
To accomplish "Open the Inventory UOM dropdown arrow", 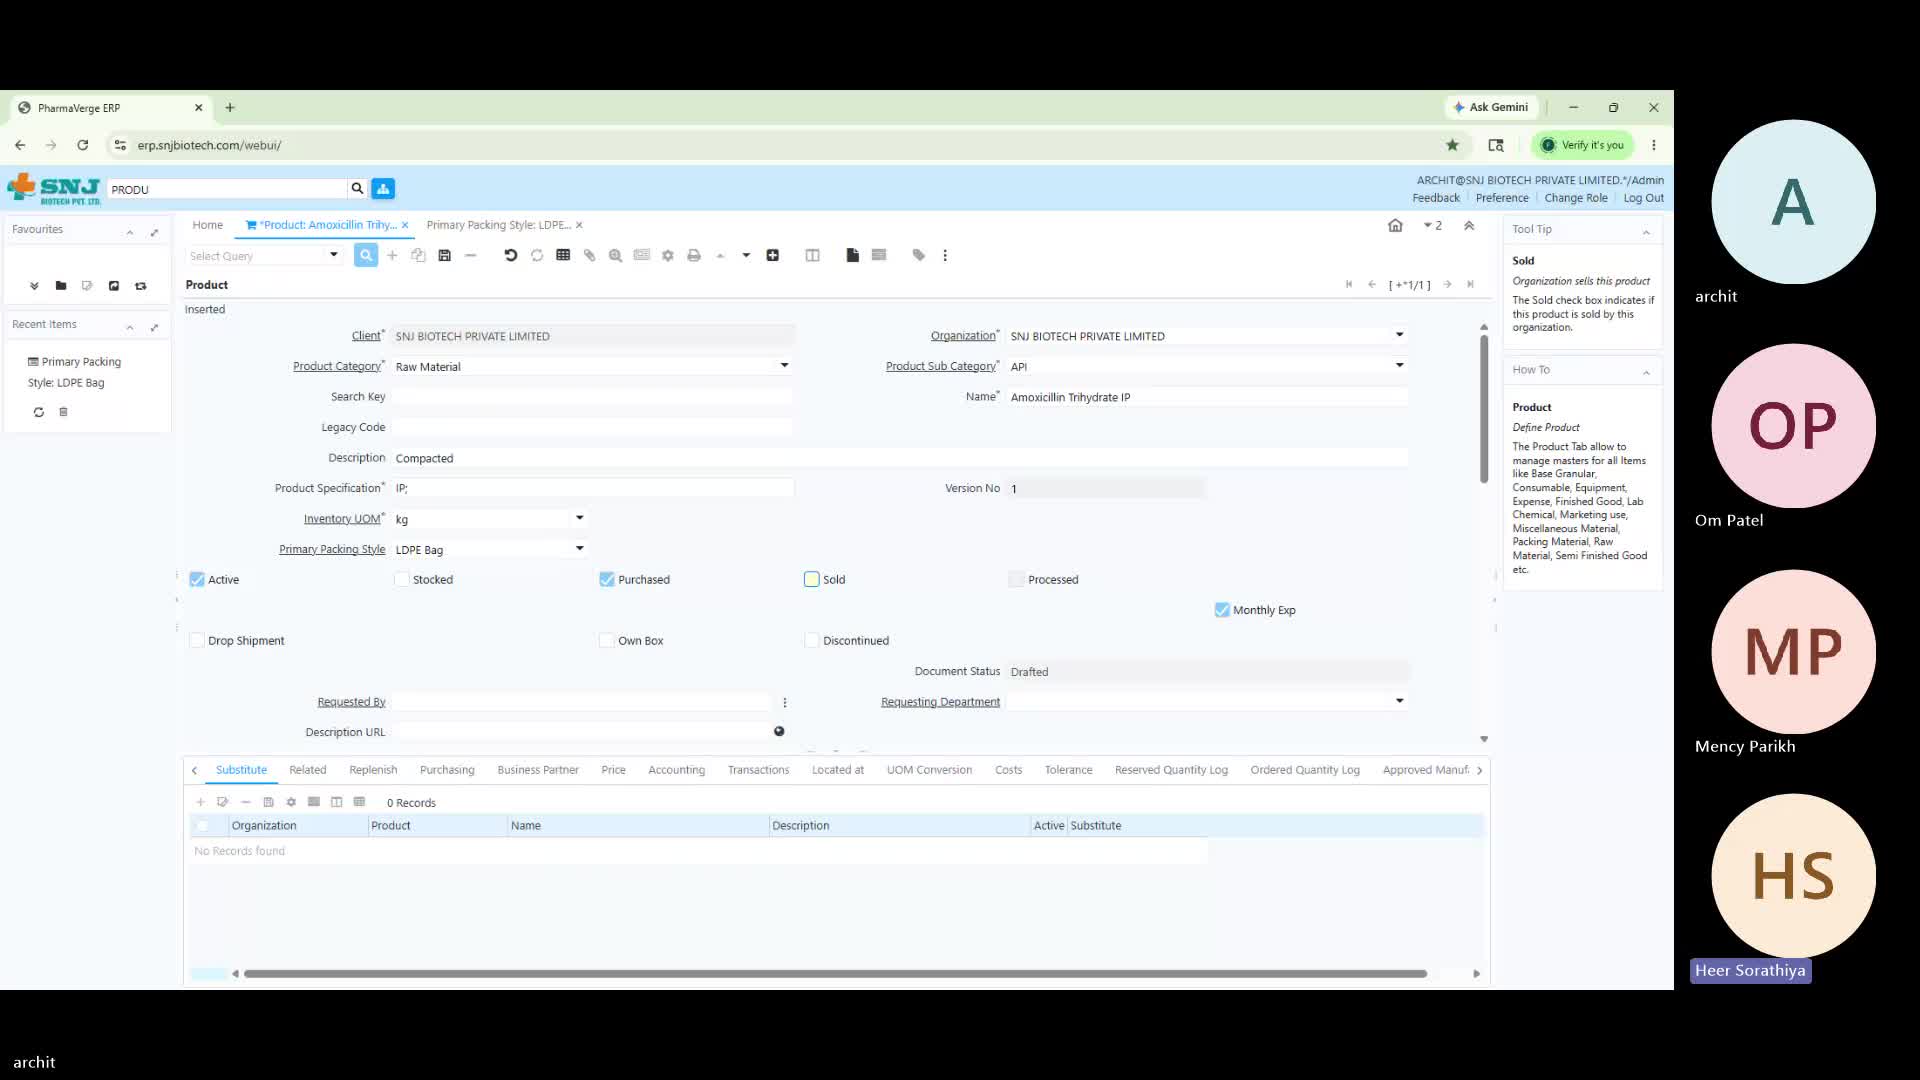I will pyautogui.click(x=579, y=518).
